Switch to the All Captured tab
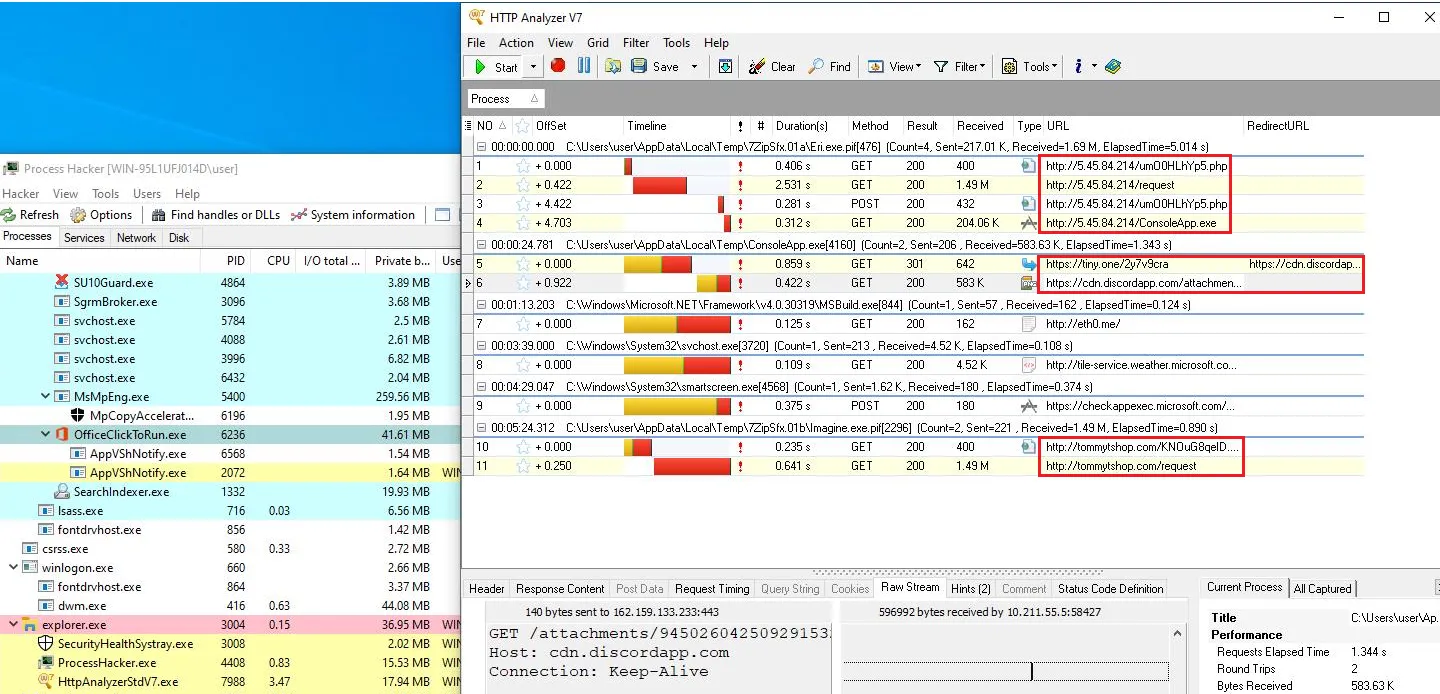1440x694 pixels. [1322, 589]
